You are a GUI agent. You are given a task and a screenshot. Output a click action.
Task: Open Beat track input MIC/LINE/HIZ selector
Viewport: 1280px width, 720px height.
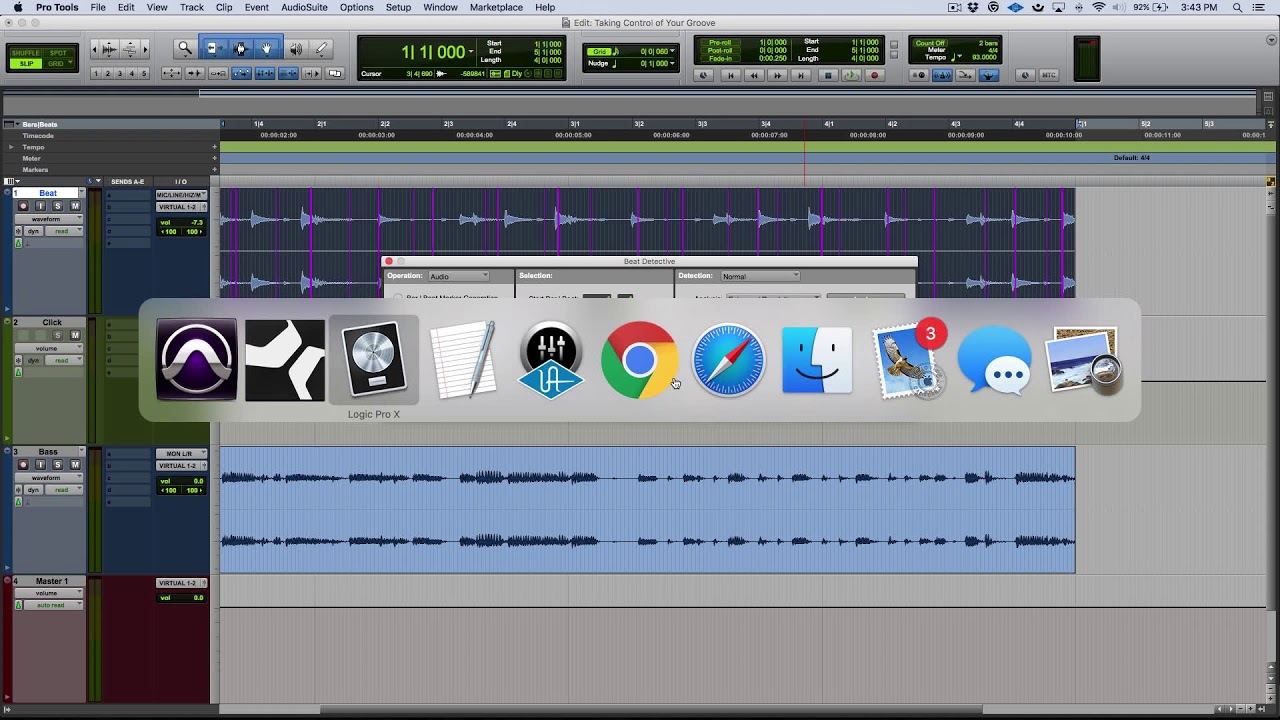click(181, 195)
